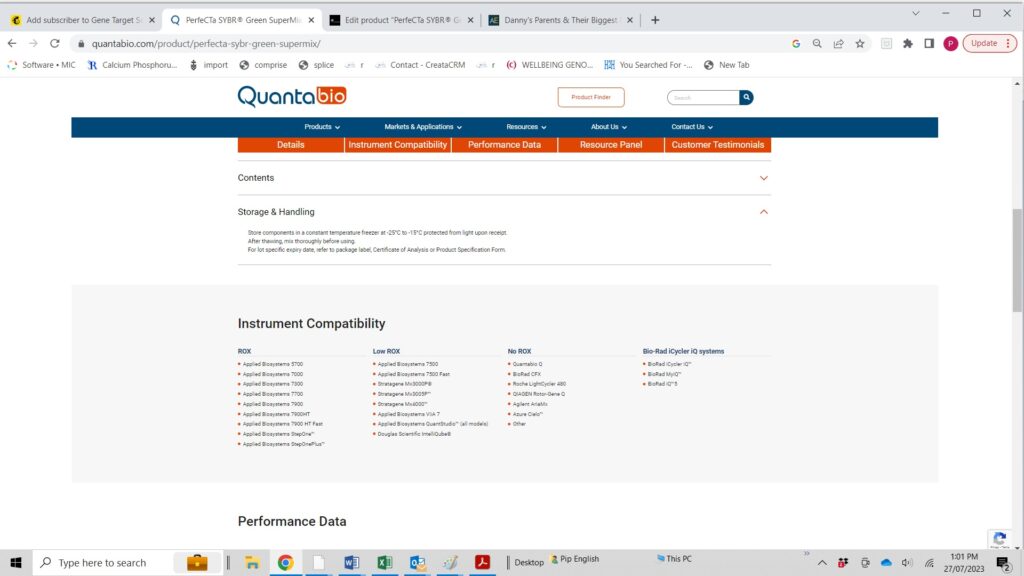This screenshot has width=1024, height=576.
Task: Select the Resource Panel tab
Action: (x=611, y=145)
